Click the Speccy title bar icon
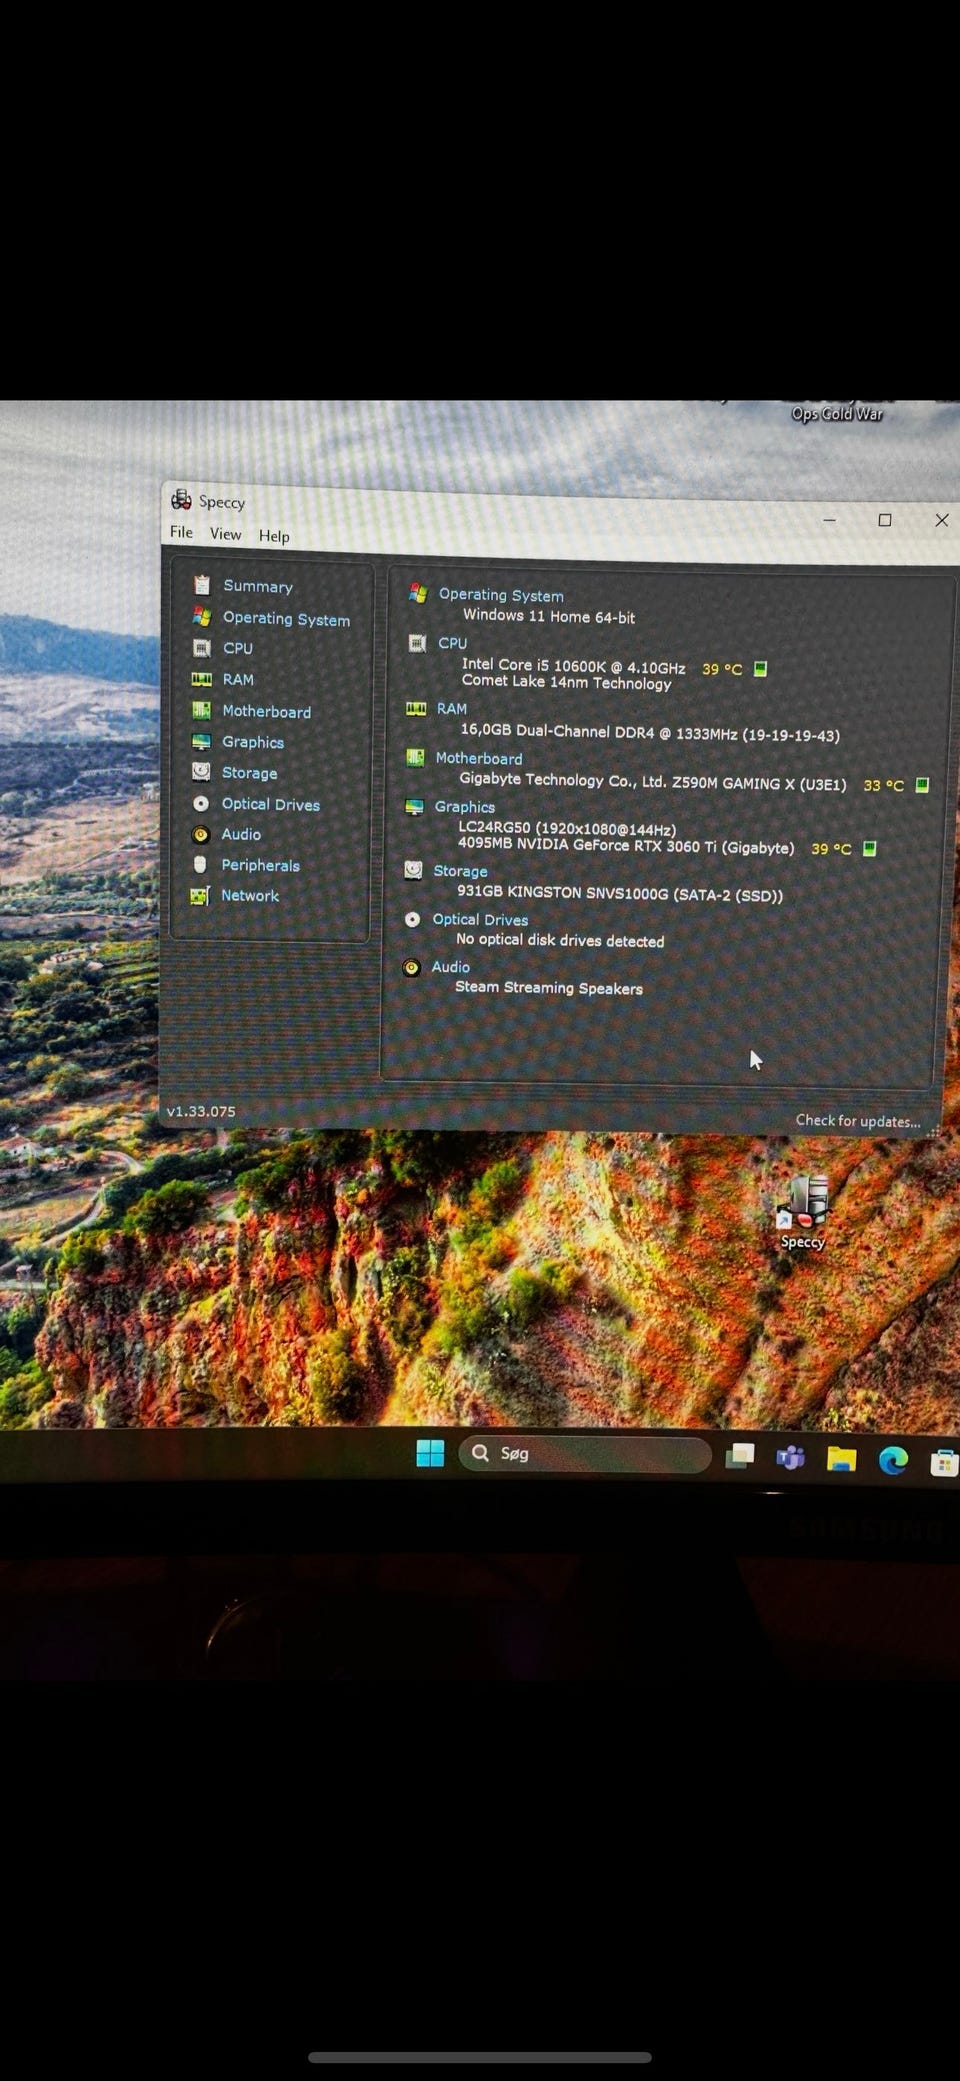Image resolution: width=960 pixels, height=2081 pixels. coord(181,500)
